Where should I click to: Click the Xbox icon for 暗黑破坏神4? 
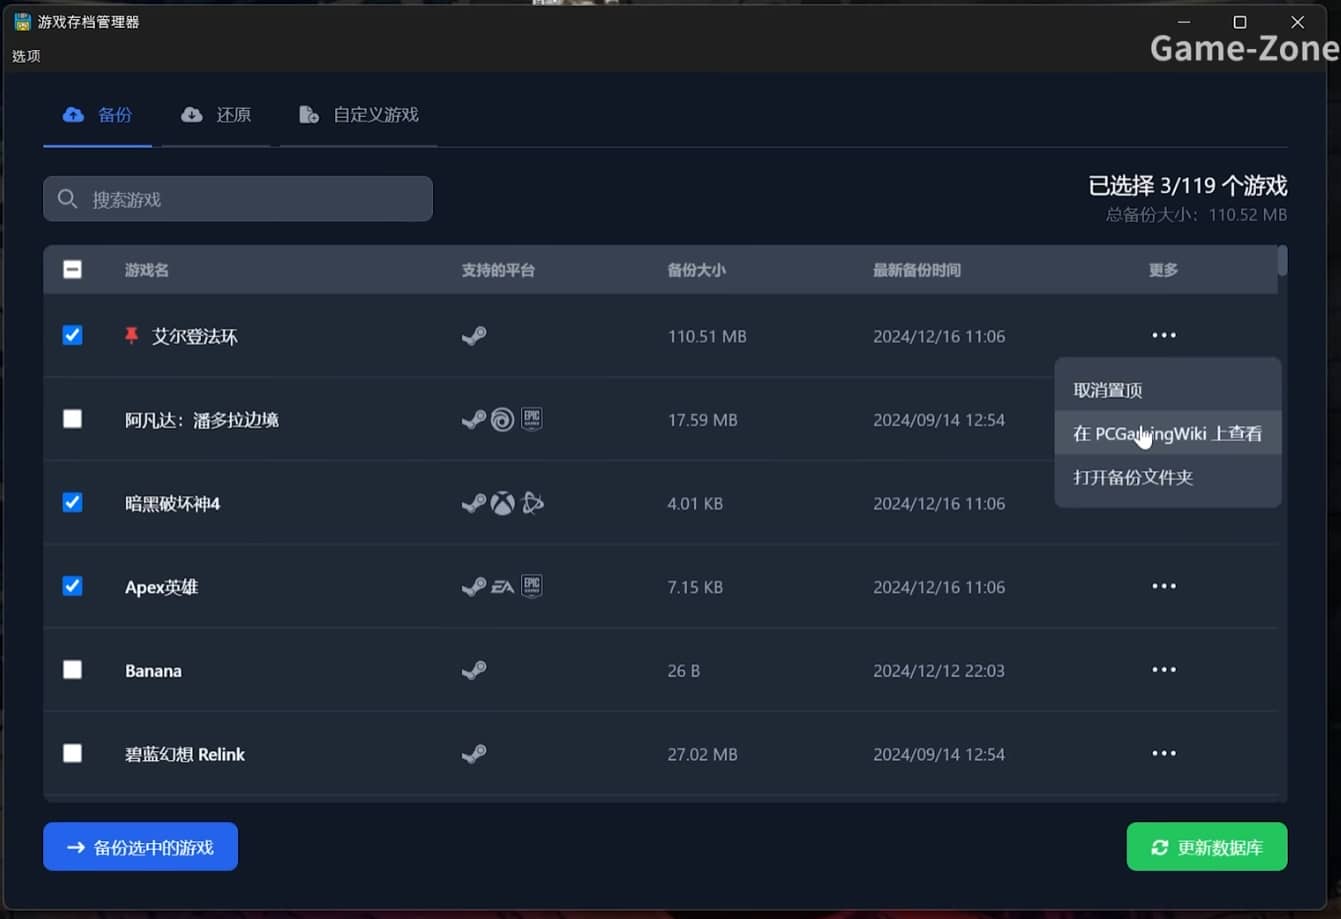503,503
